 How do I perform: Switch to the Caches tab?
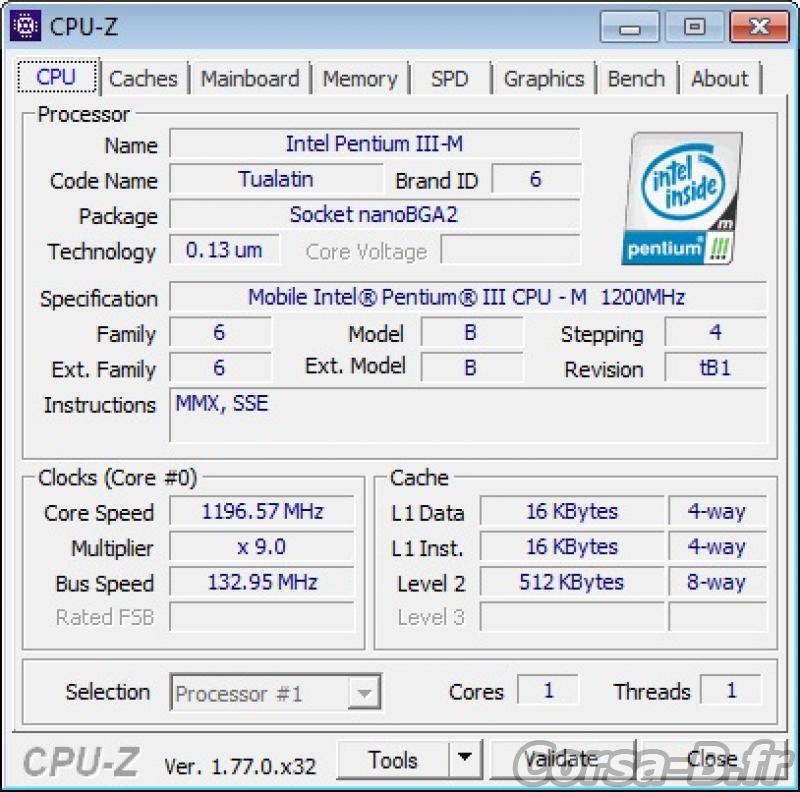143,79
